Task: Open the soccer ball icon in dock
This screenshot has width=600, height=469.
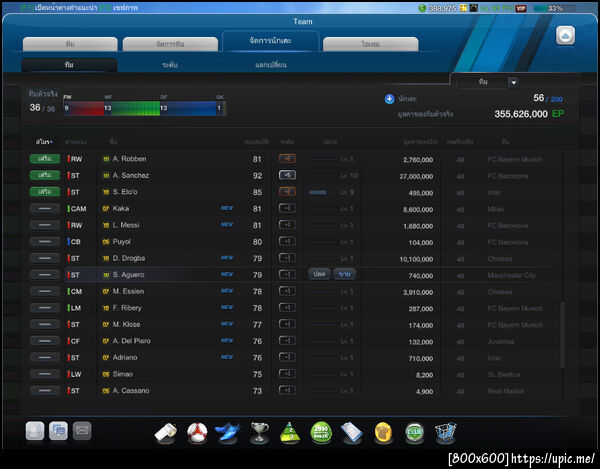Action: pyautogui.click(x=197, y=433)
